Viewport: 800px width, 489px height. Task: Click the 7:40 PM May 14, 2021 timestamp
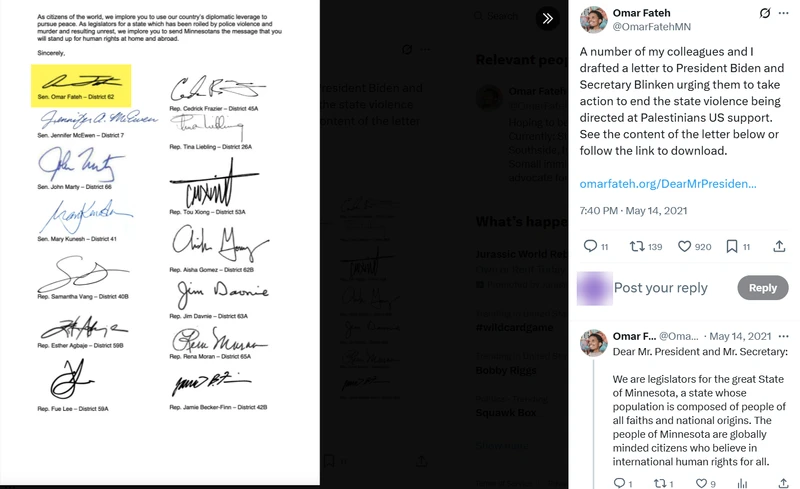(633, 211)
